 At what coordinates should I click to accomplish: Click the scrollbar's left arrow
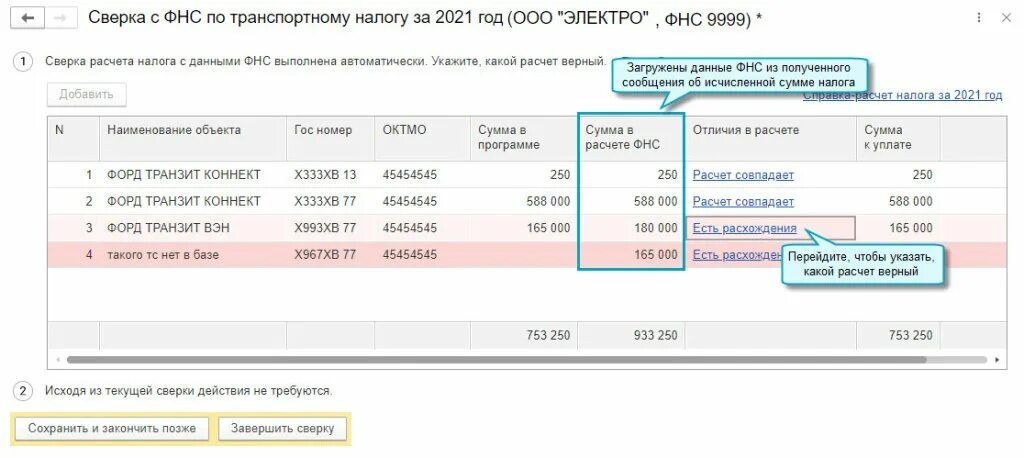[x=58, y=360]
